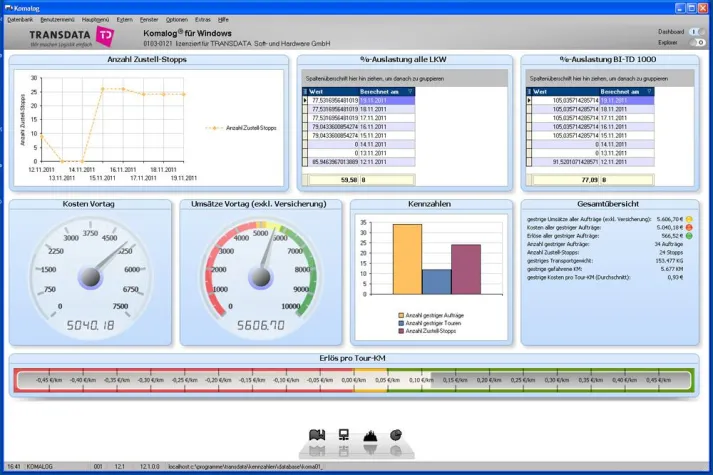
Task: Click summary footer value 77,09 in BI-TD 1000 grid
Action: pos(566,180)
